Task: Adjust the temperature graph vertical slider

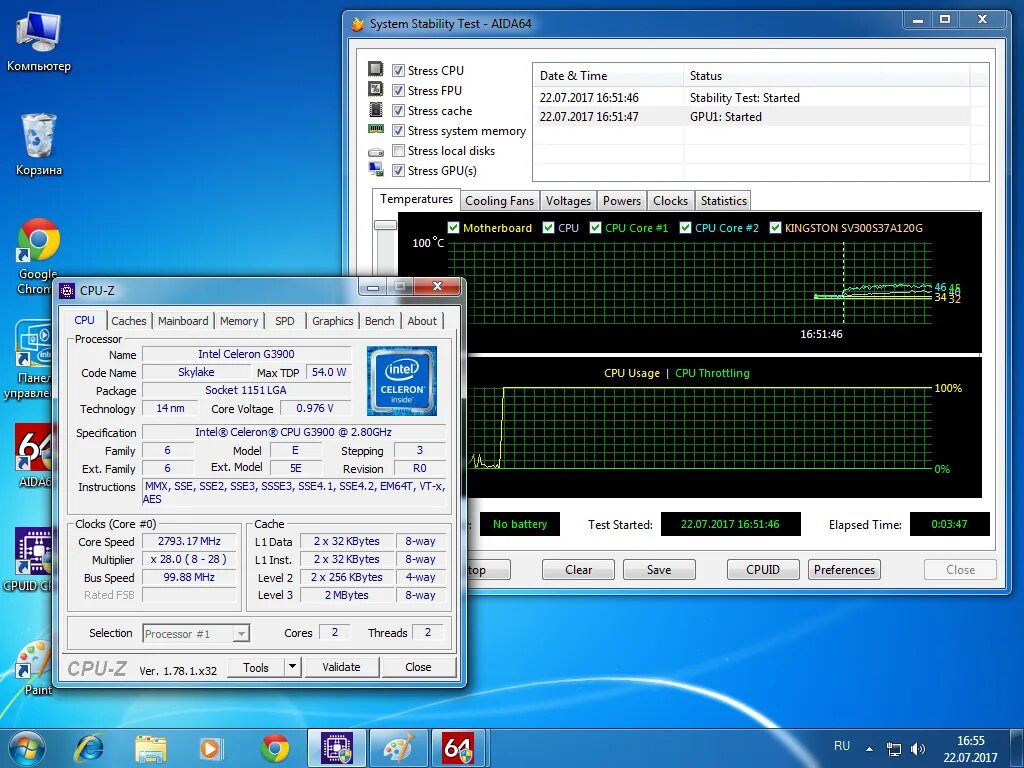Action: click(x=385, y=225)
